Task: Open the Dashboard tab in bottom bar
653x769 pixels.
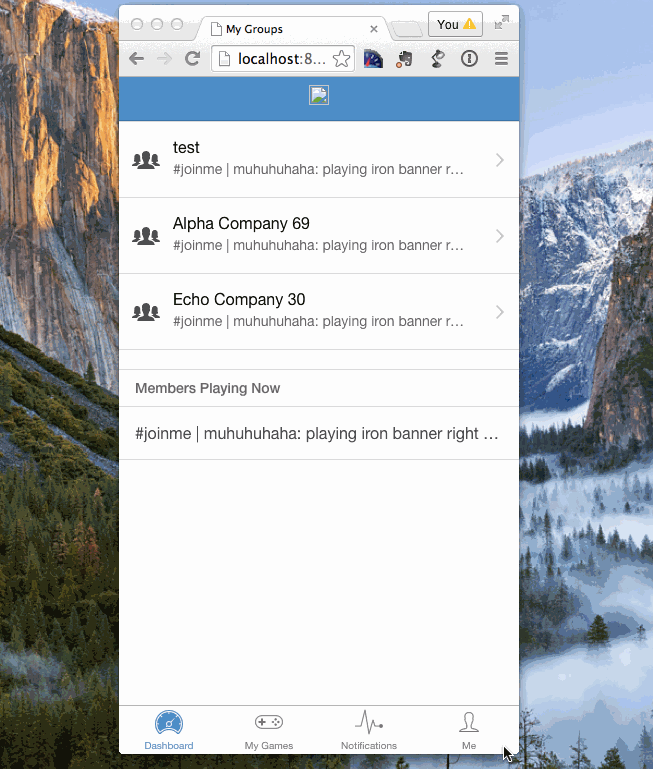Action: (x=169, y=730)
